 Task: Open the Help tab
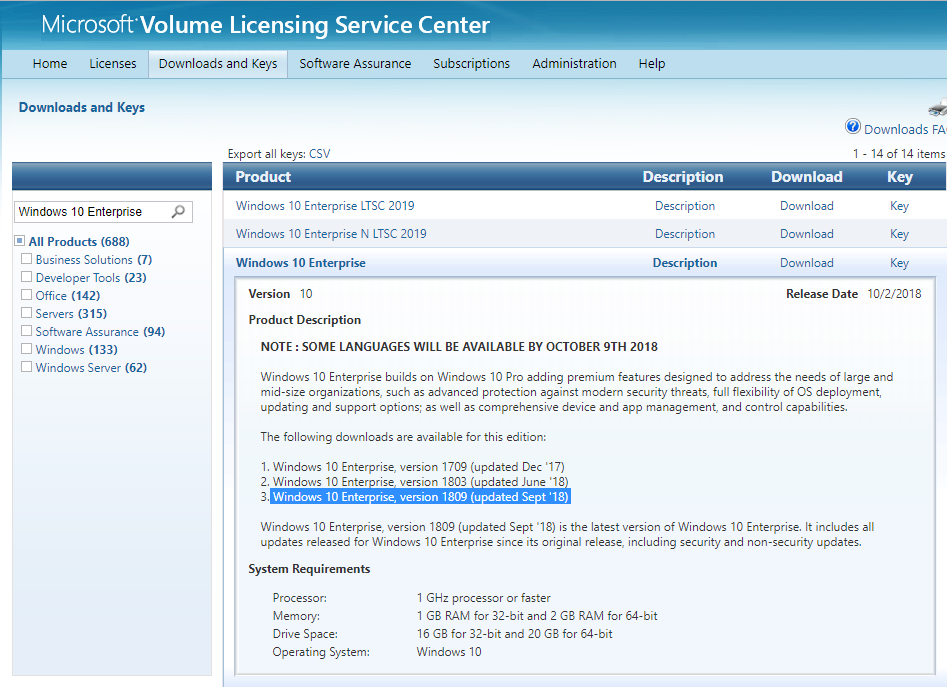point(652,63)
